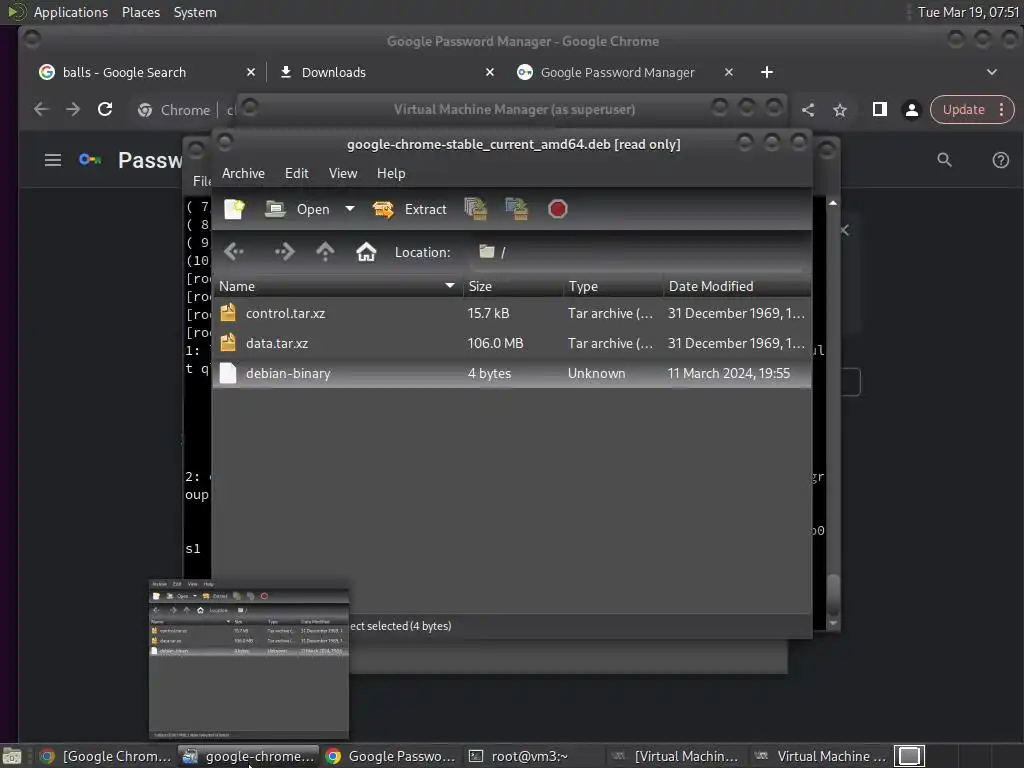Image resolution: width=1024 pixels, height=768 pixels.
Task: Switch to the Downloads tab in Chrome
Action: (385, 72)
